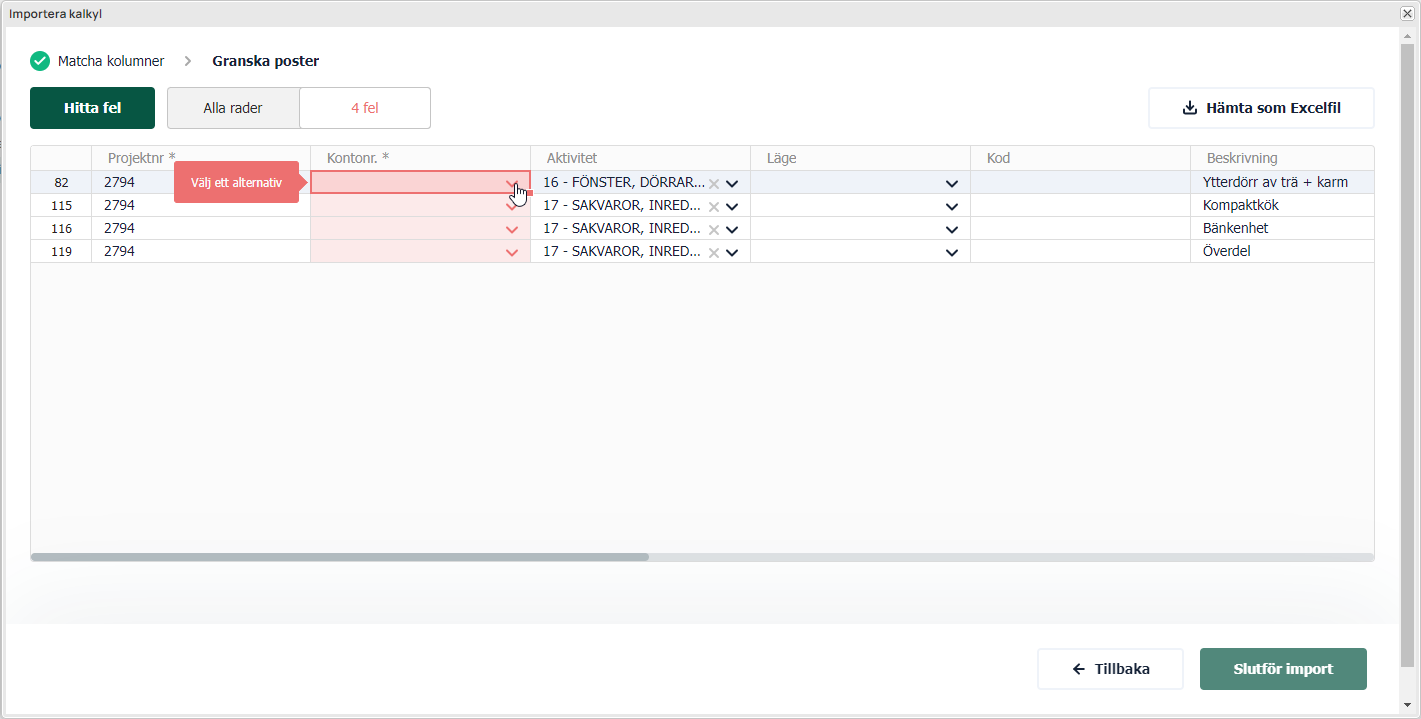Finish with Slutför import button
The width and height of the screenshot is (1421, 719).
[1283, 669]
